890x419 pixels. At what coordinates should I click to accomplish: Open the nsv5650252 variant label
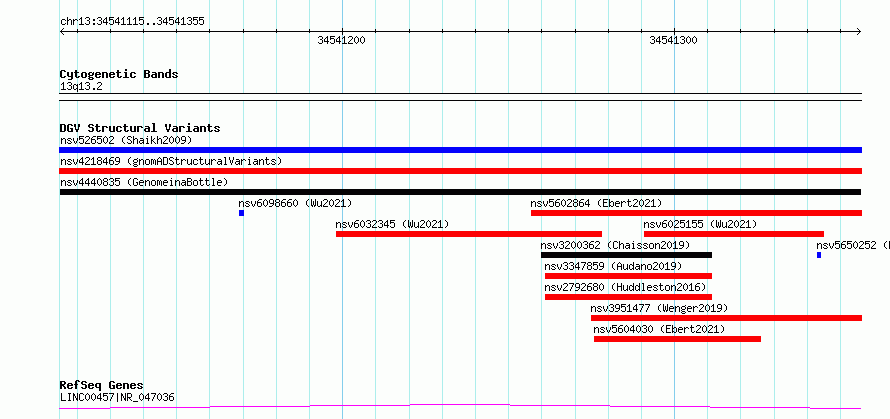pos(853,245)
